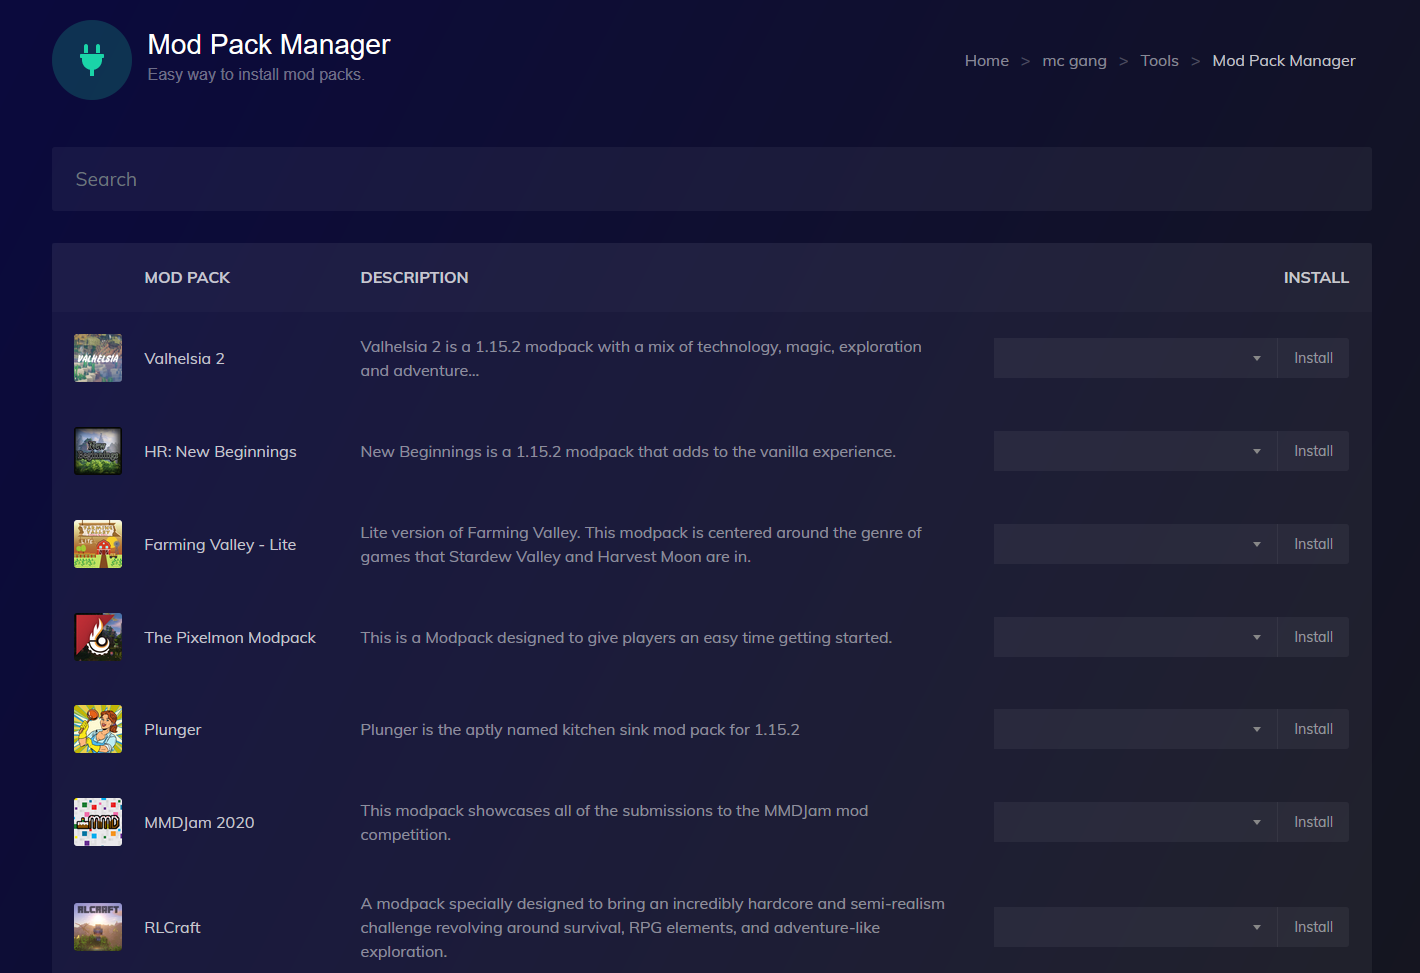Install The Pixelmon Modpack
This screenshot has width=1420, height=973.
(x=1313, y=637)
